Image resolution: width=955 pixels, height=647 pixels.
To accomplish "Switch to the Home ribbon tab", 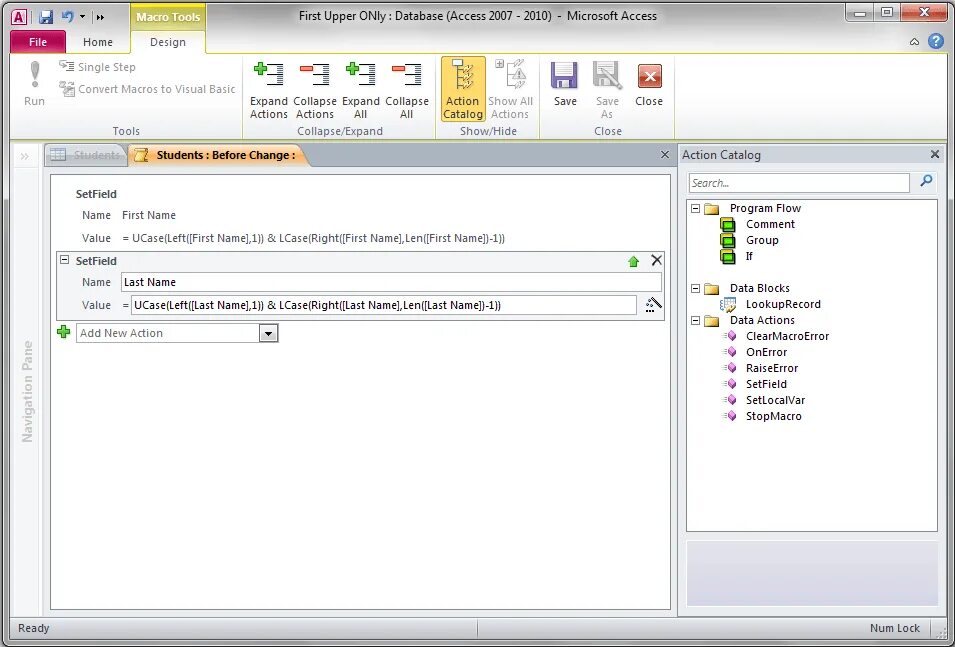I will [x=98, y=42].
